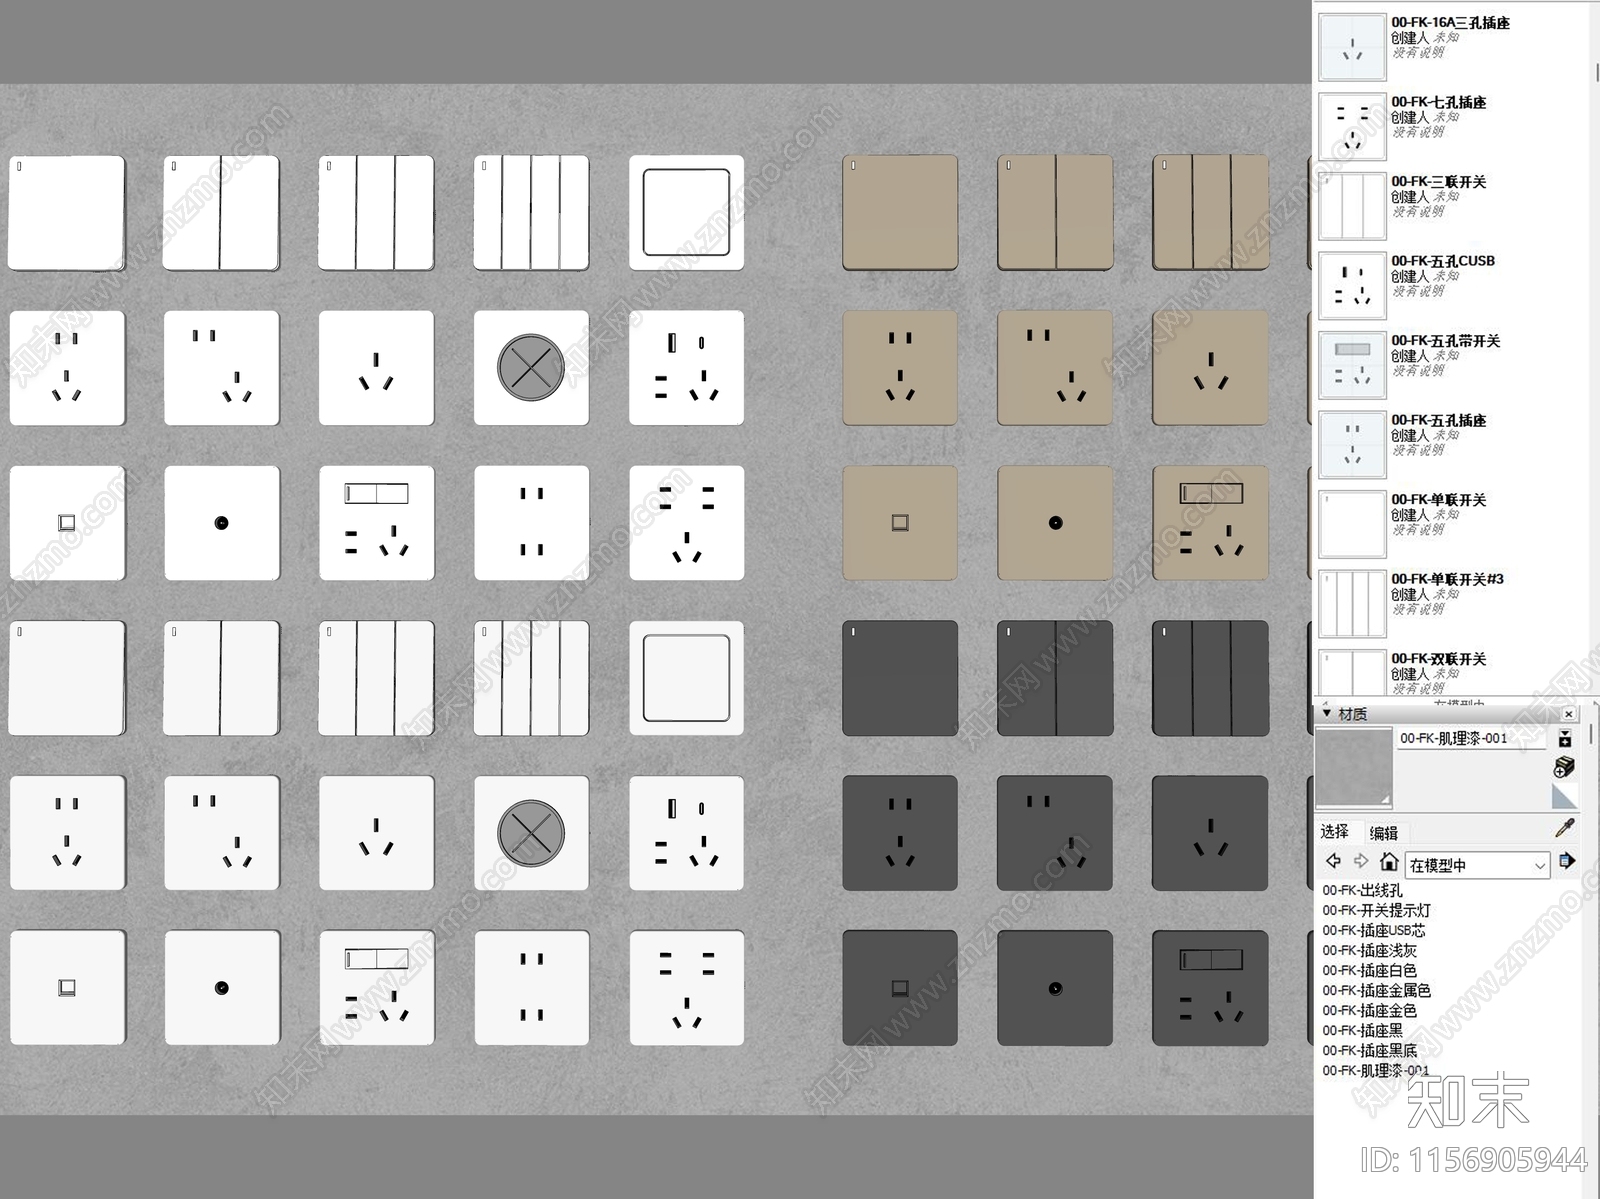
Task: Select material 00-FK-出线孔
Action: click(1362, 890)
